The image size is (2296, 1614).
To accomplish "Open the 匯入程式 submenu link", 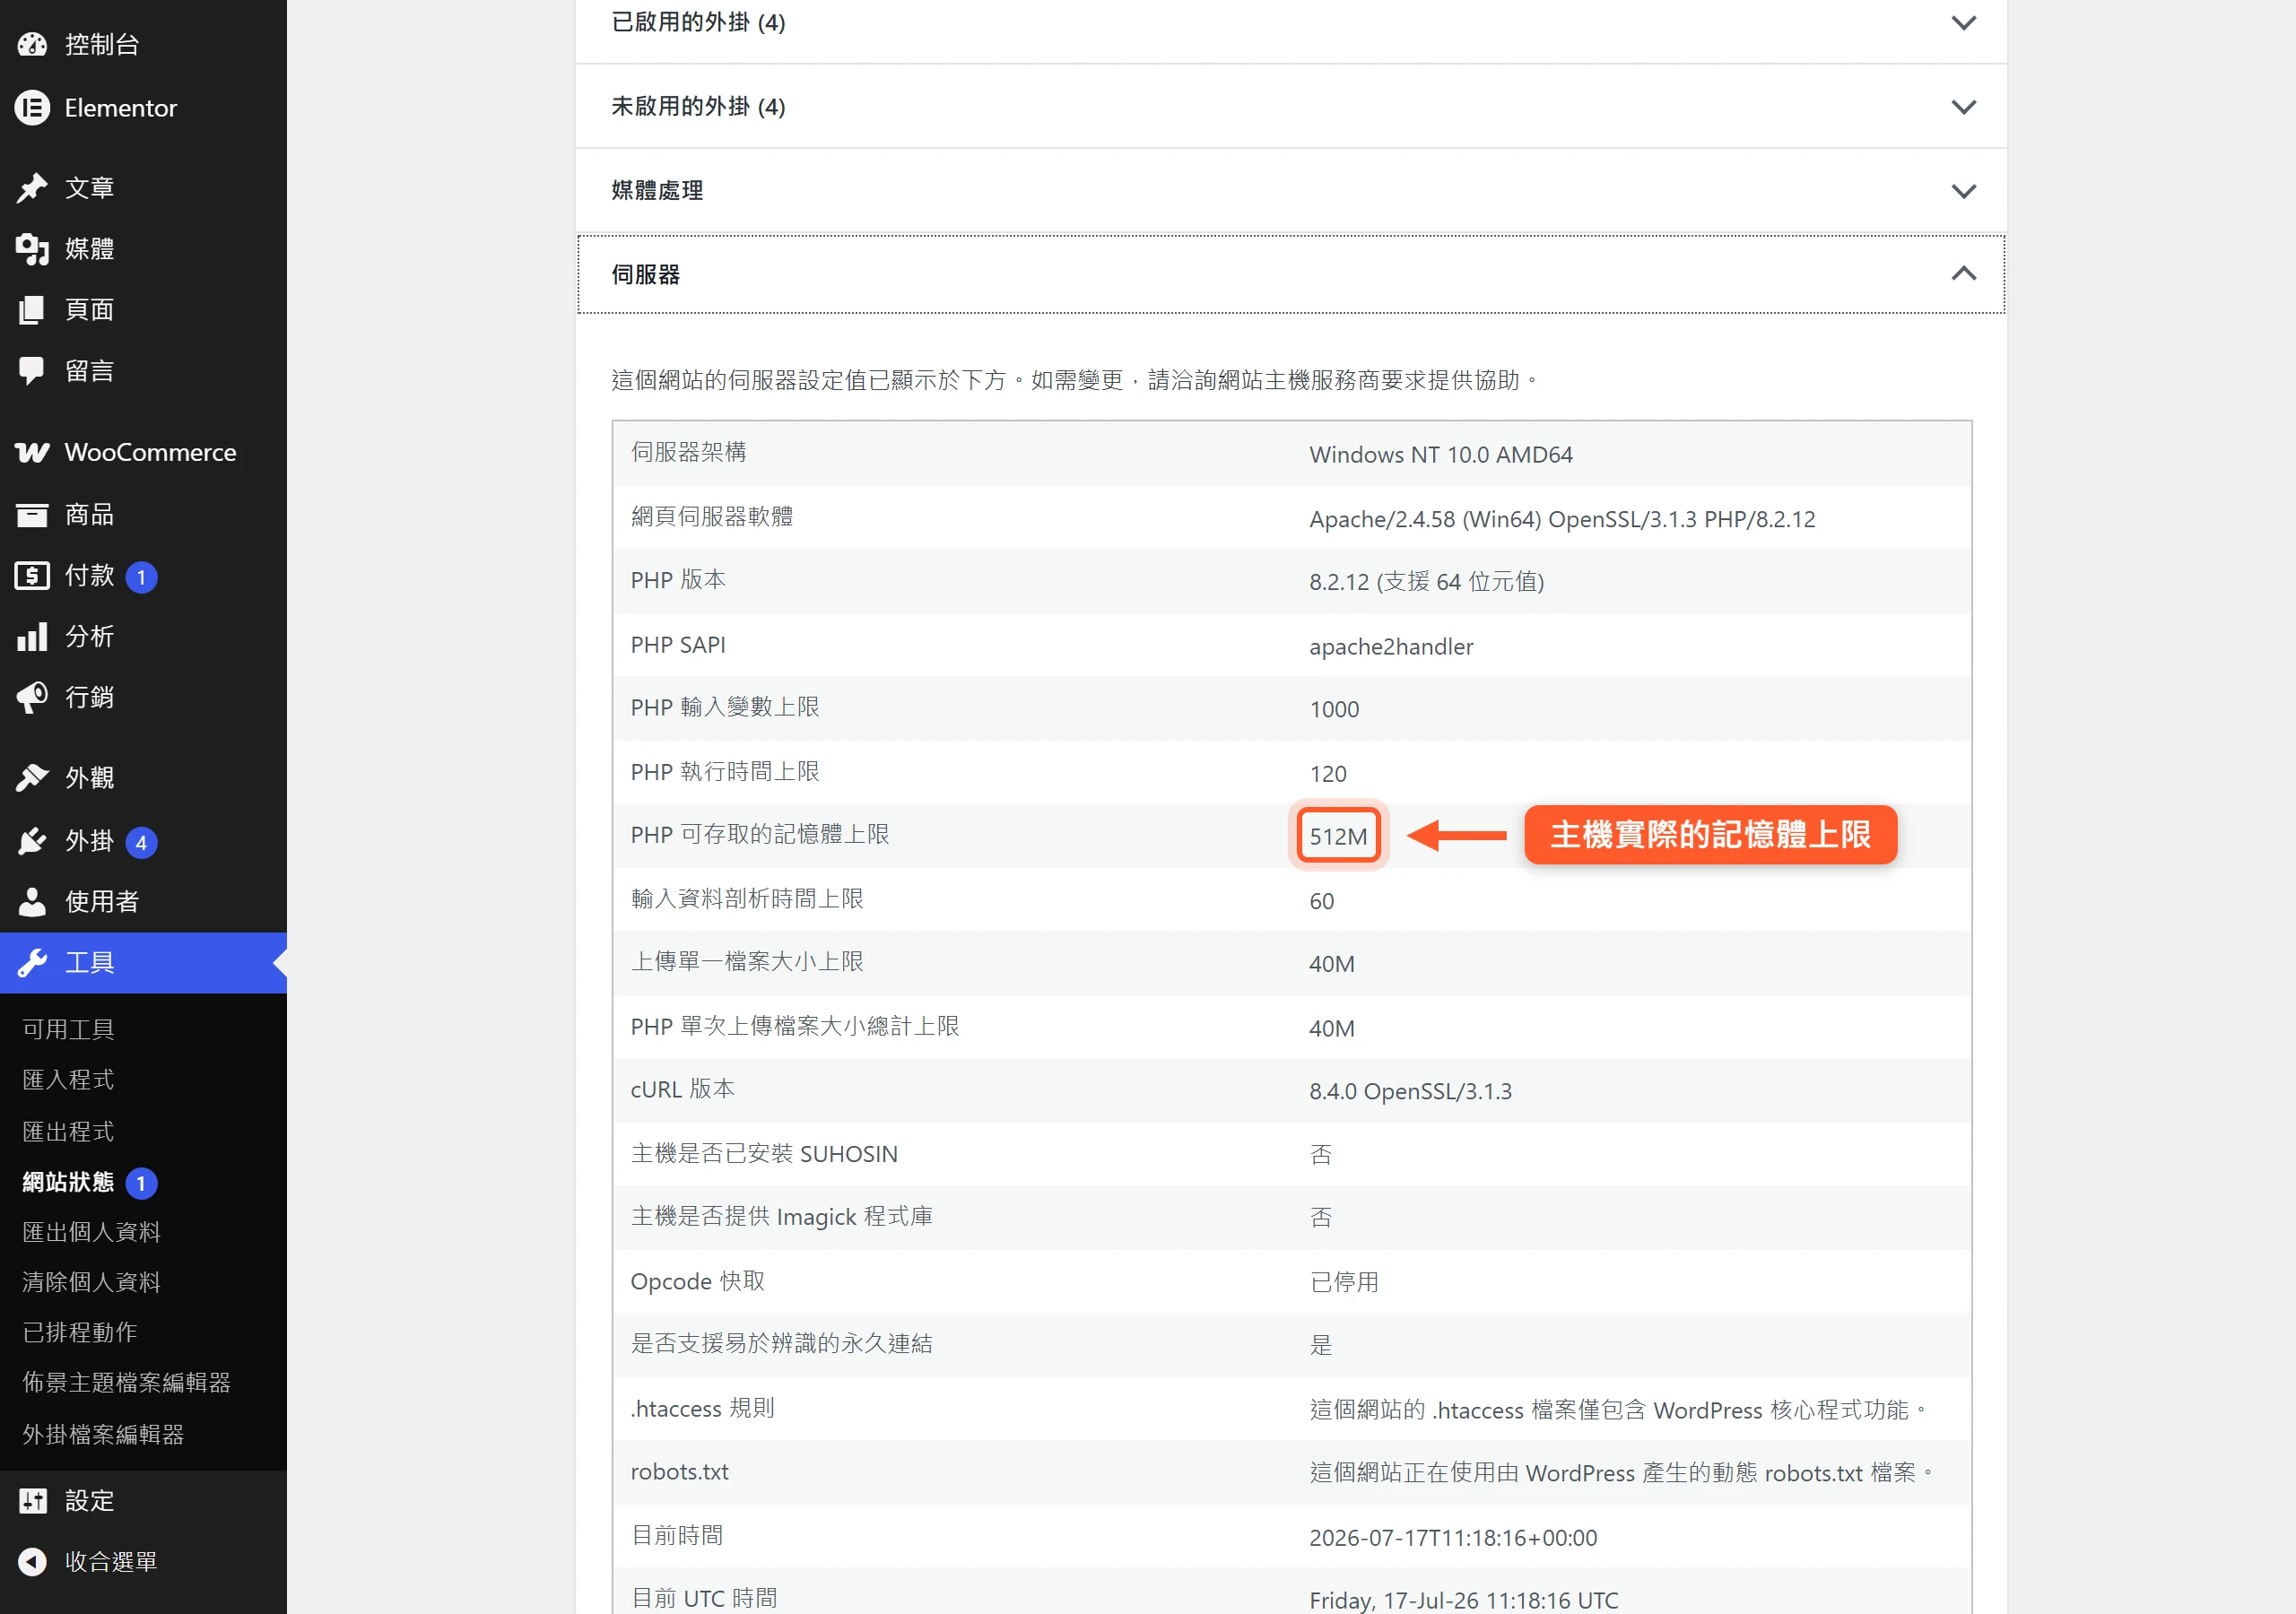I will click(x=68, y=1080).
